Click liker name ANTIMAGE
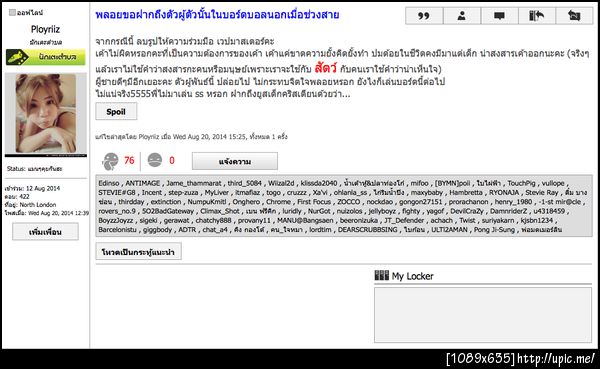600x369 pixels. point(143,183)
